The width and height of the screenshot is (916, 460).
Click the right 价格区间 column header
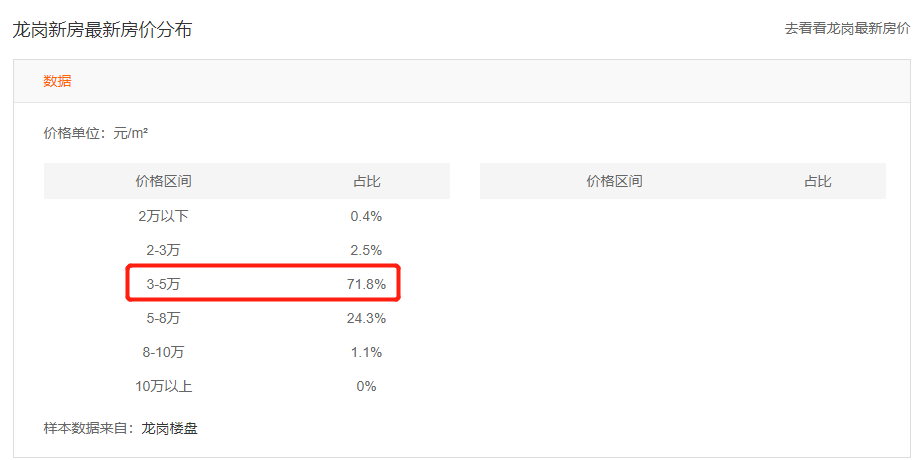click(x=614, y=181)
